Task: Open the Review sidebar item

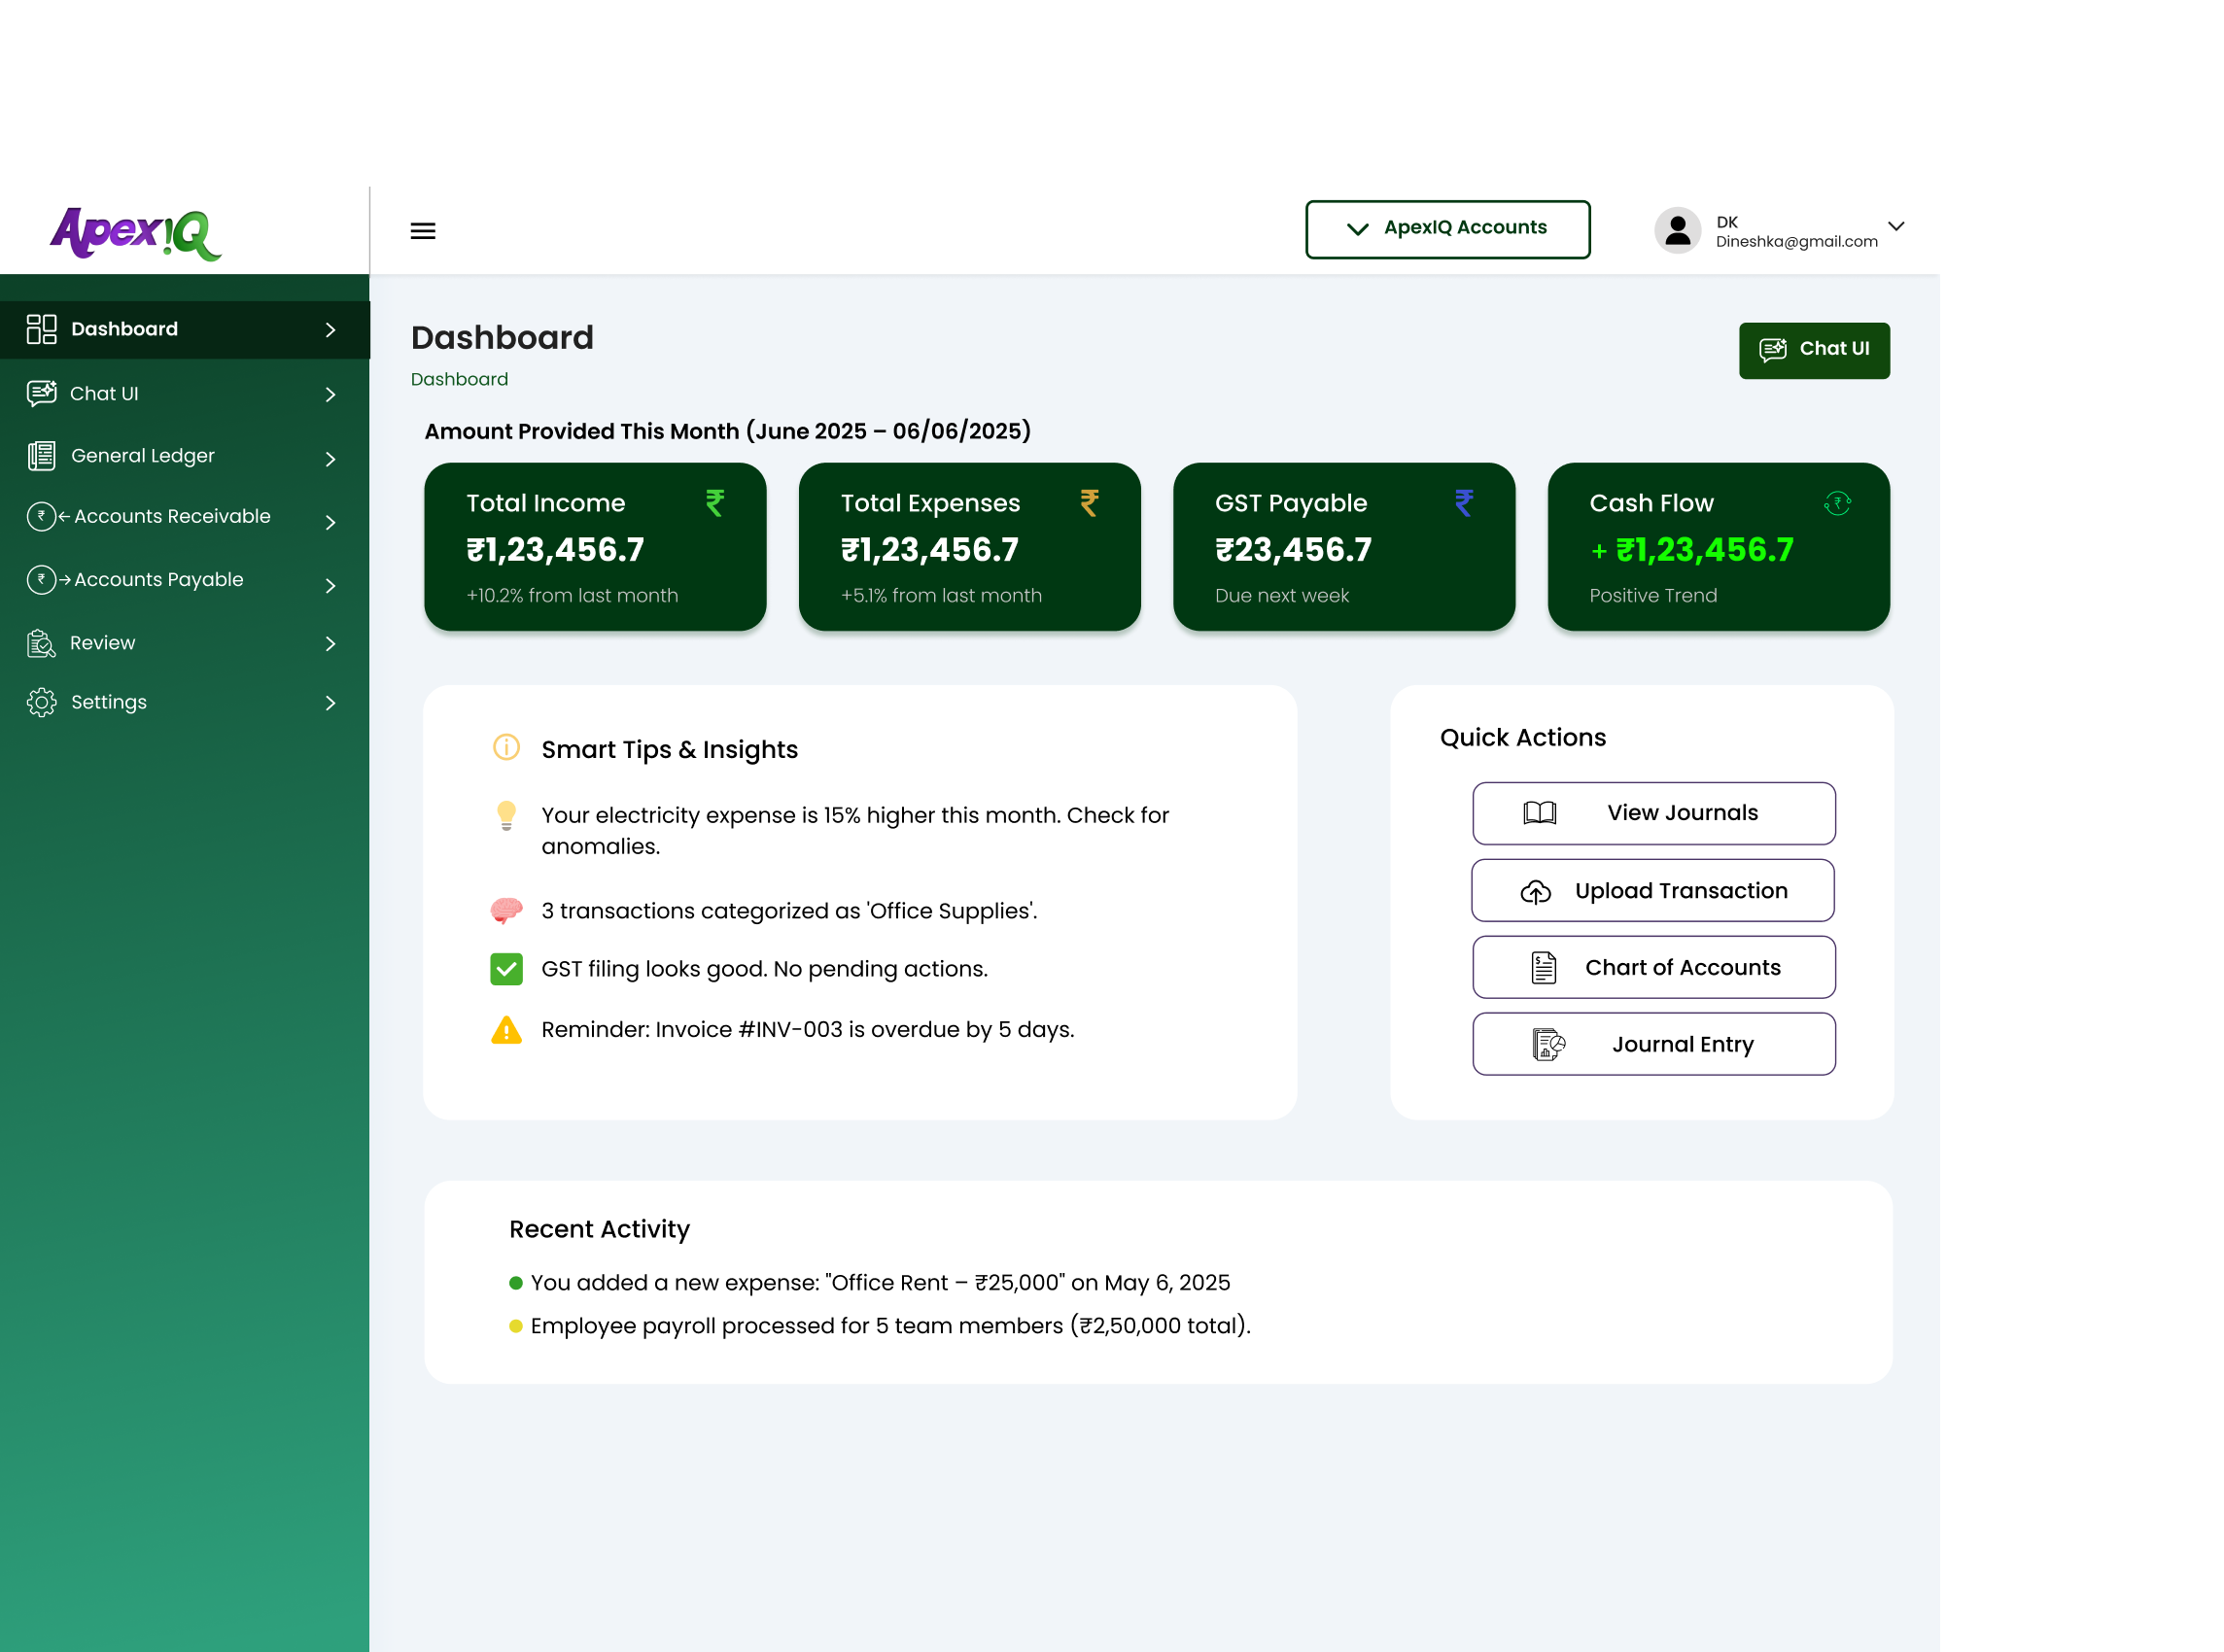Action: 102,643
